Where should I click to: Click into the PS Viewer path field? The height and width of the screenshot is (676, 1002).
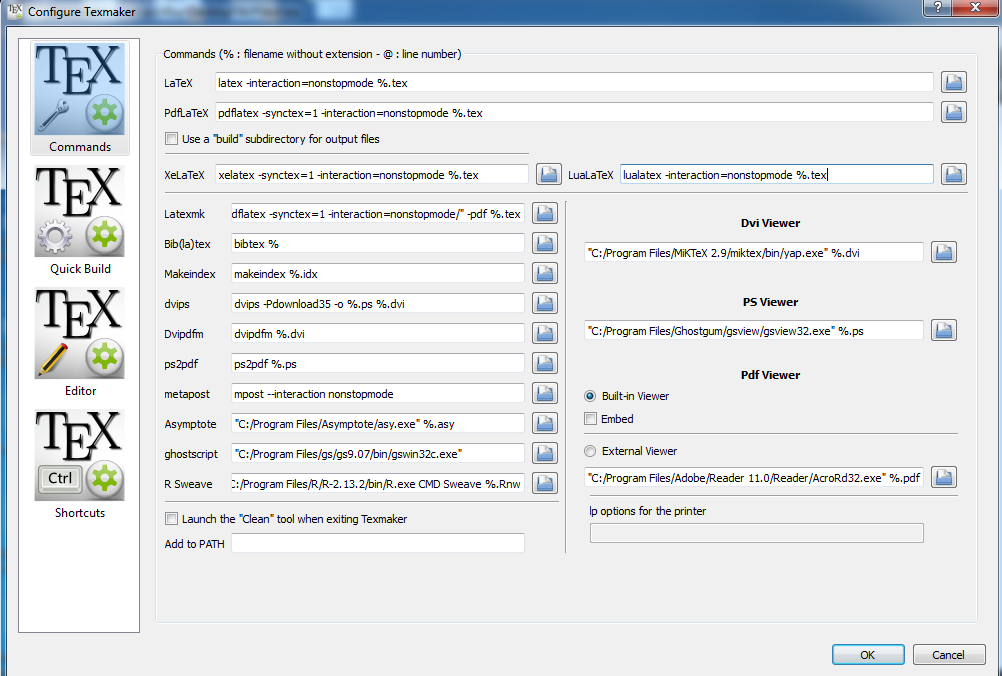(x=754, y=331)
